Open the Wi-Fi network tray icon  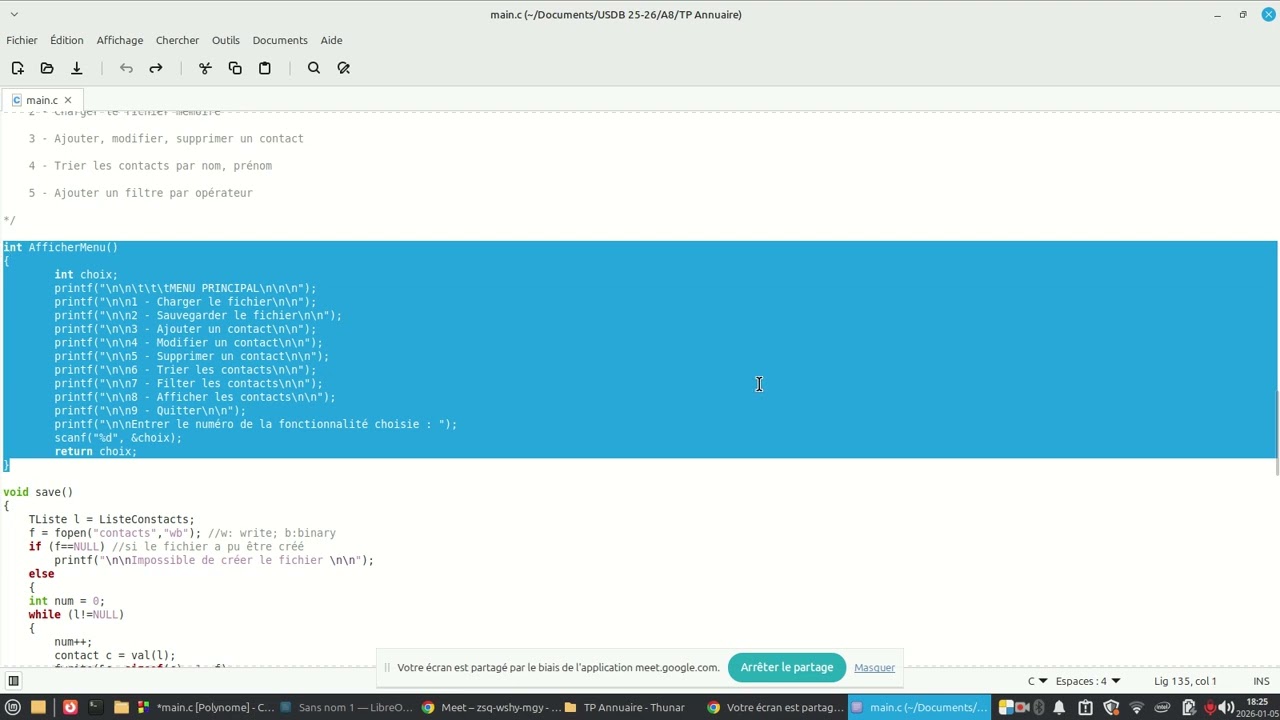(x=1137, y=707)
